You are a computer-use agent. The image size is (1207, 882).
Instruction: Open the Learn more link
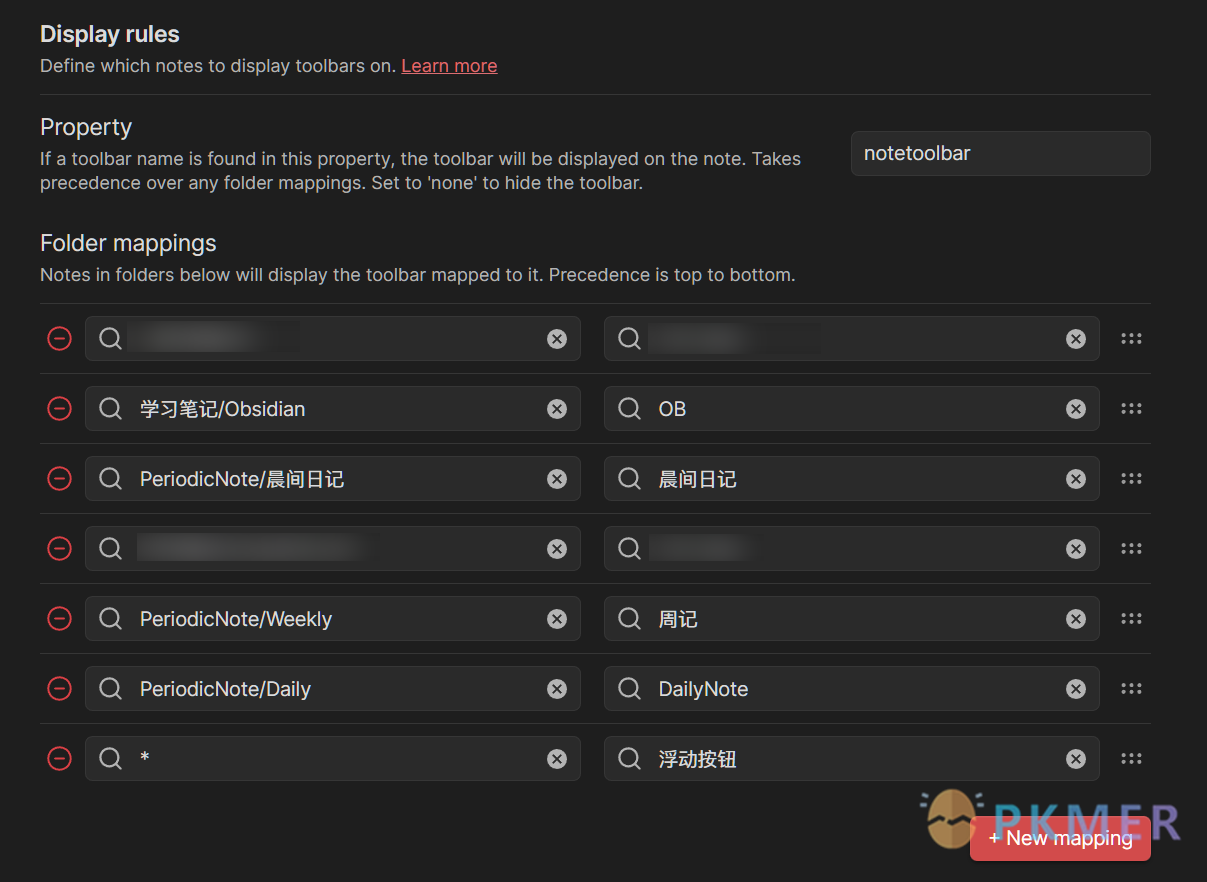449,66
